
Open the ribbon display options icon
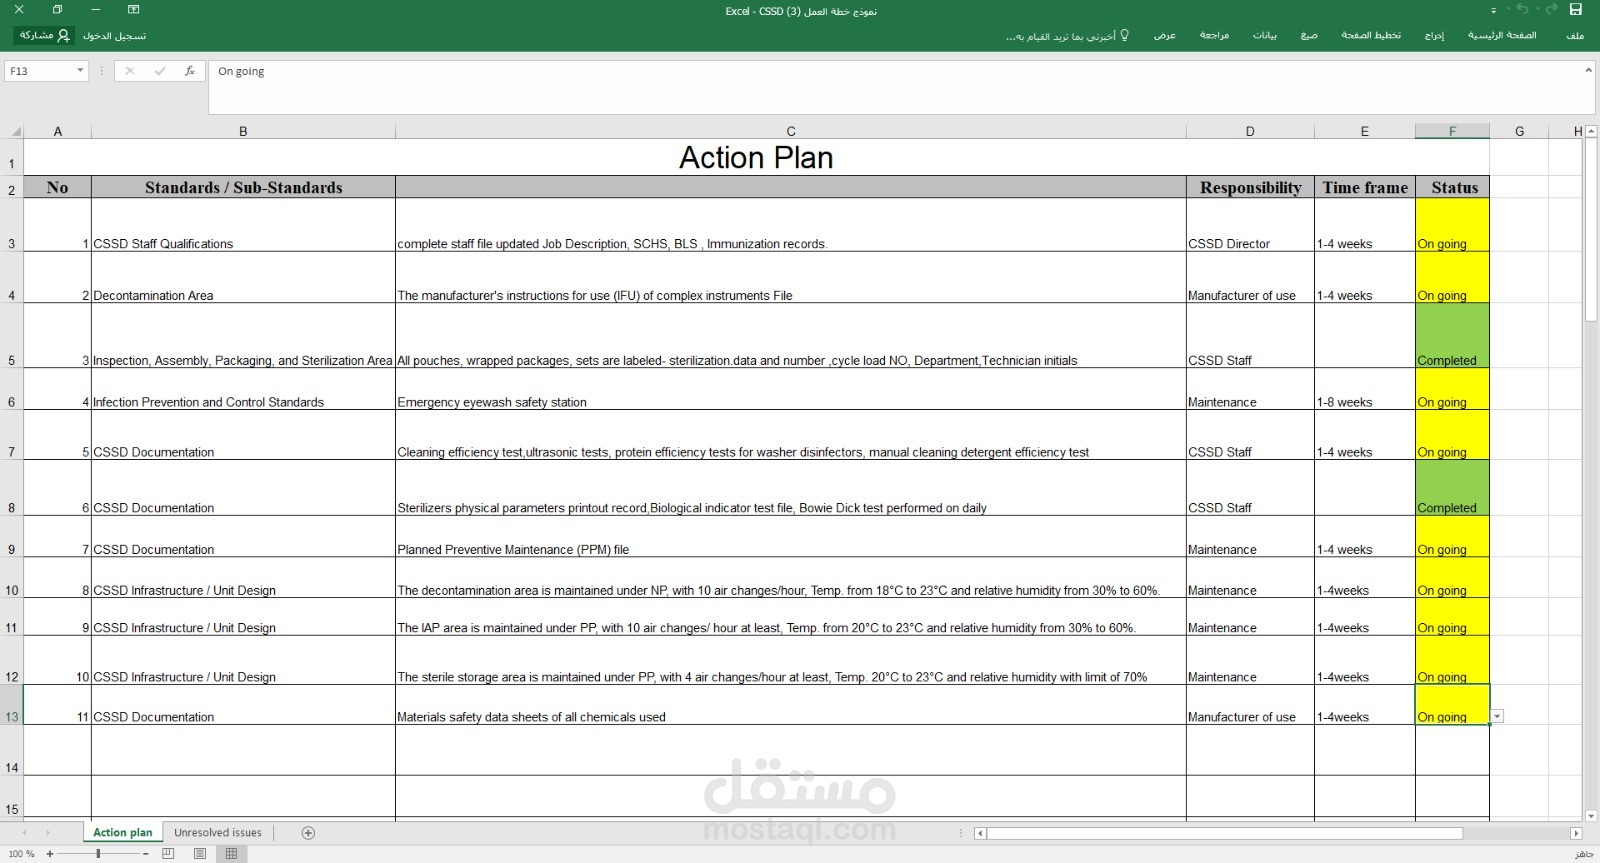(x=133, y=10)
